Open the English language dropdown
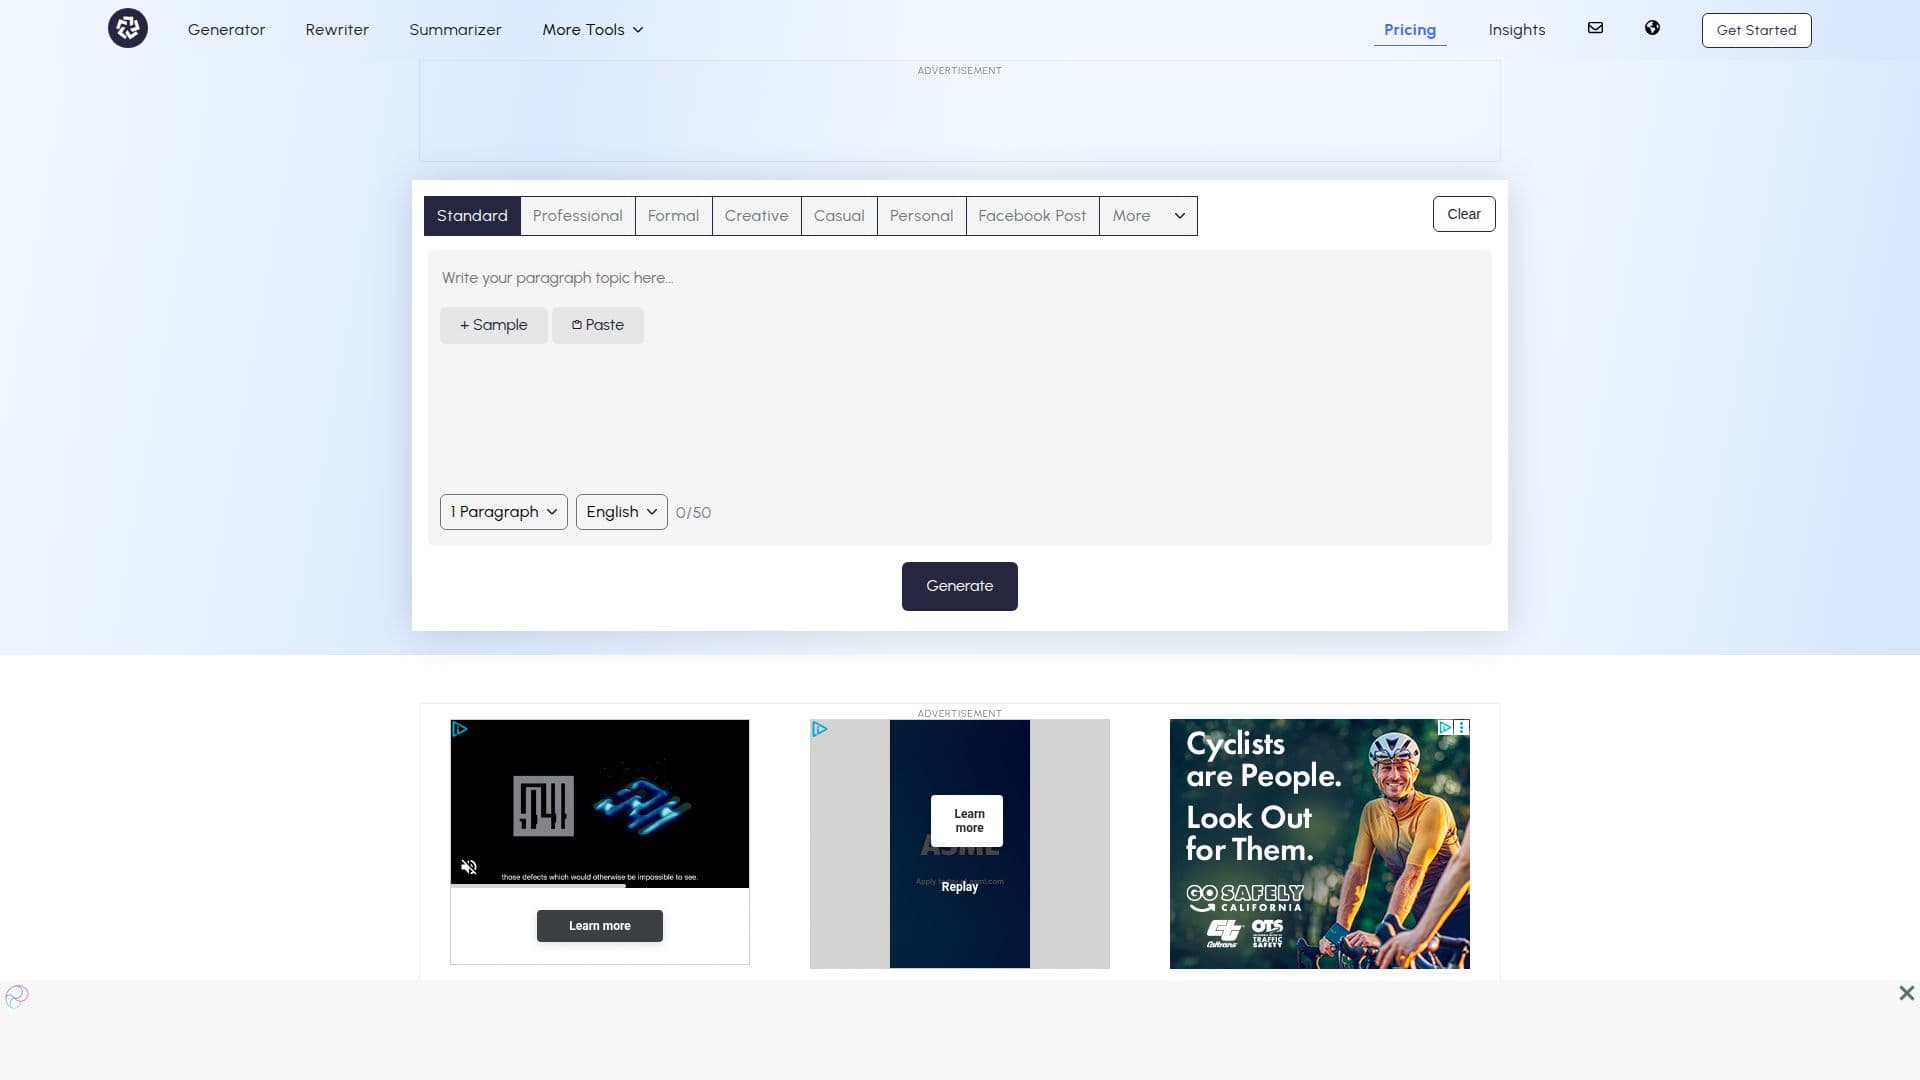This screenshot has height=1080, width=1920. coord(622,512)
